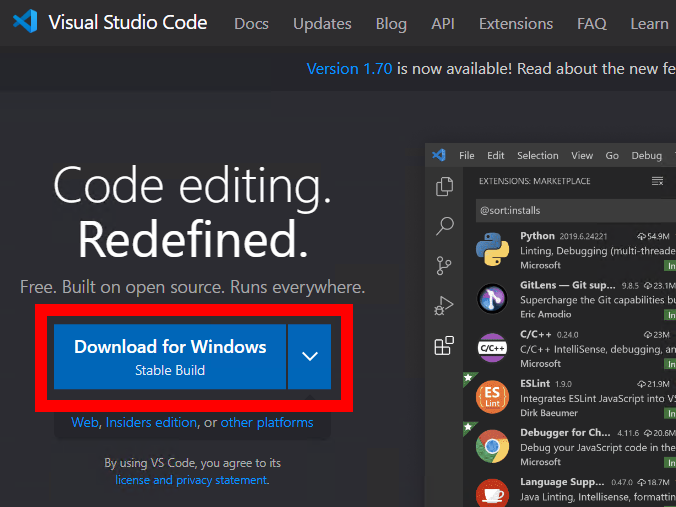Click the C/C++ extension logo
This screenshot has width=676, height=507.
tap(492, 347)
